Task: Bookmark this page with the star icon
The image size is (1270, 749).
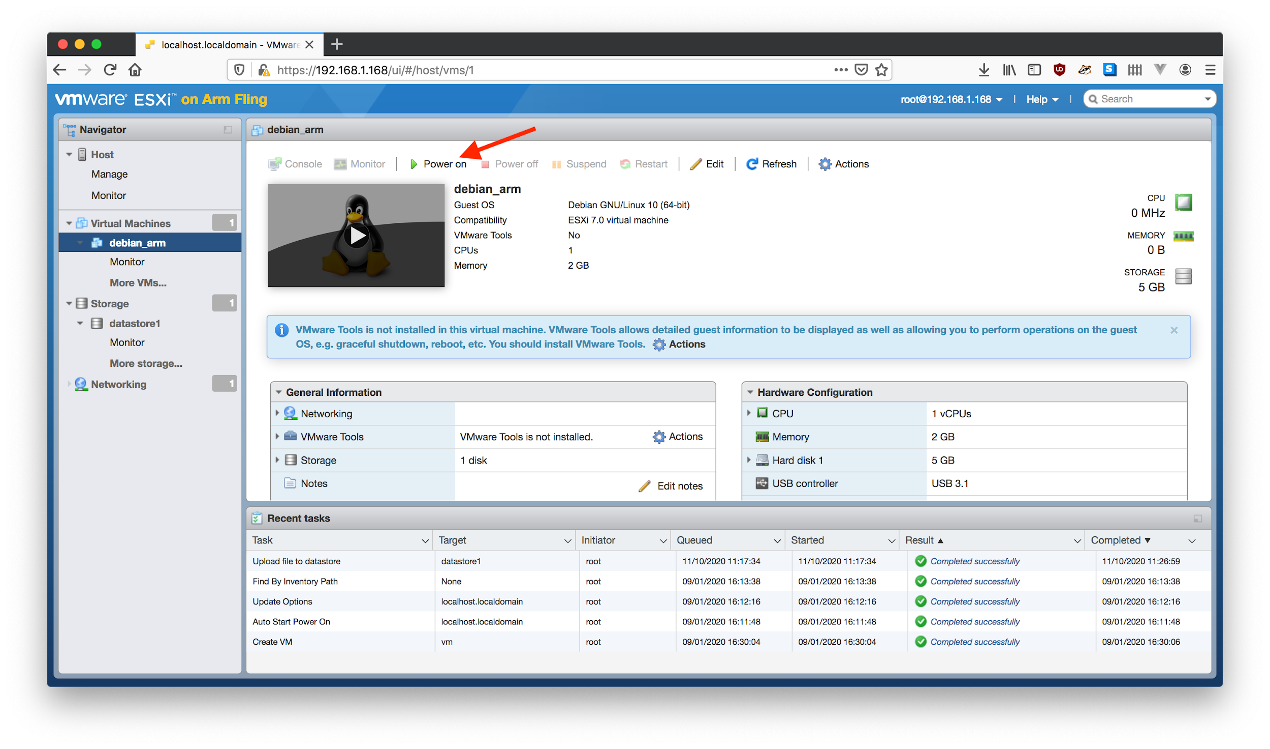Action: [882, 70]
